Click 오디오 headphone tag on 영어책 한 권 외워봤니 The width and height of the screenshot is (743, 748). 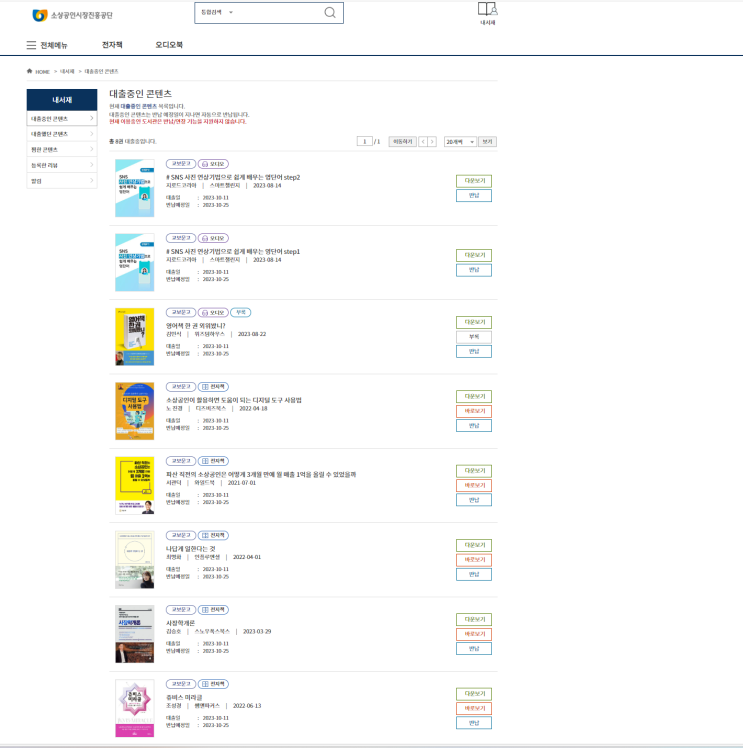[x=213, y=312]
